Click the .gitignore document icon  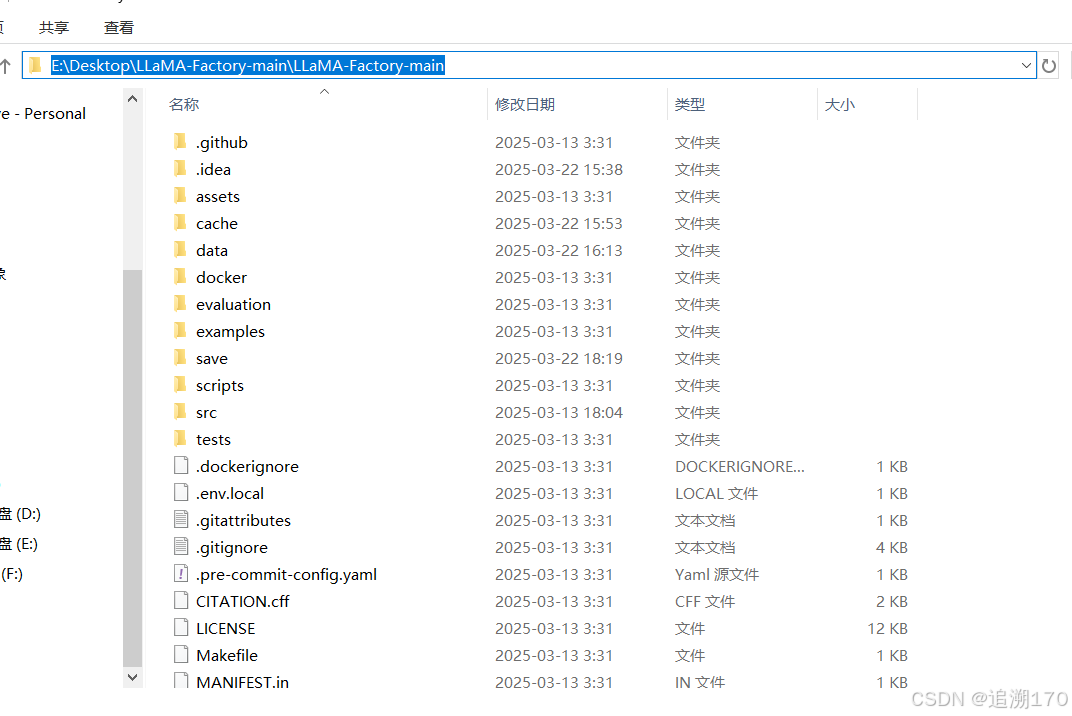[181, 546]
